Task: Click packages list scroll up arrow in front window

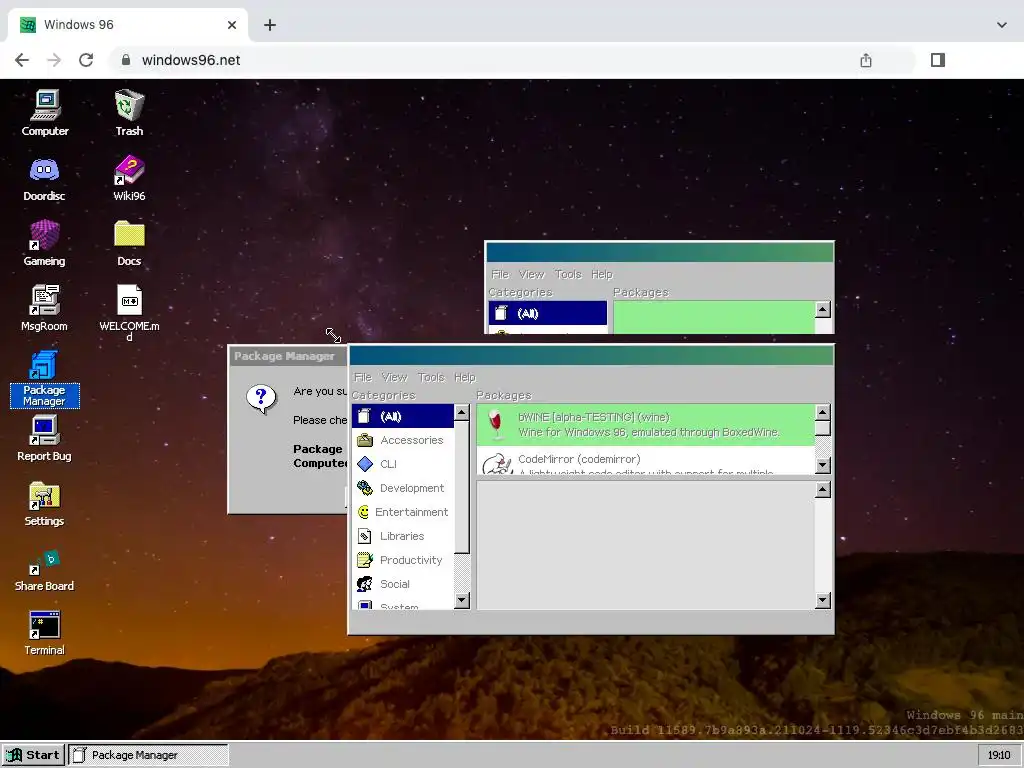Action: (x=823, y=412)
